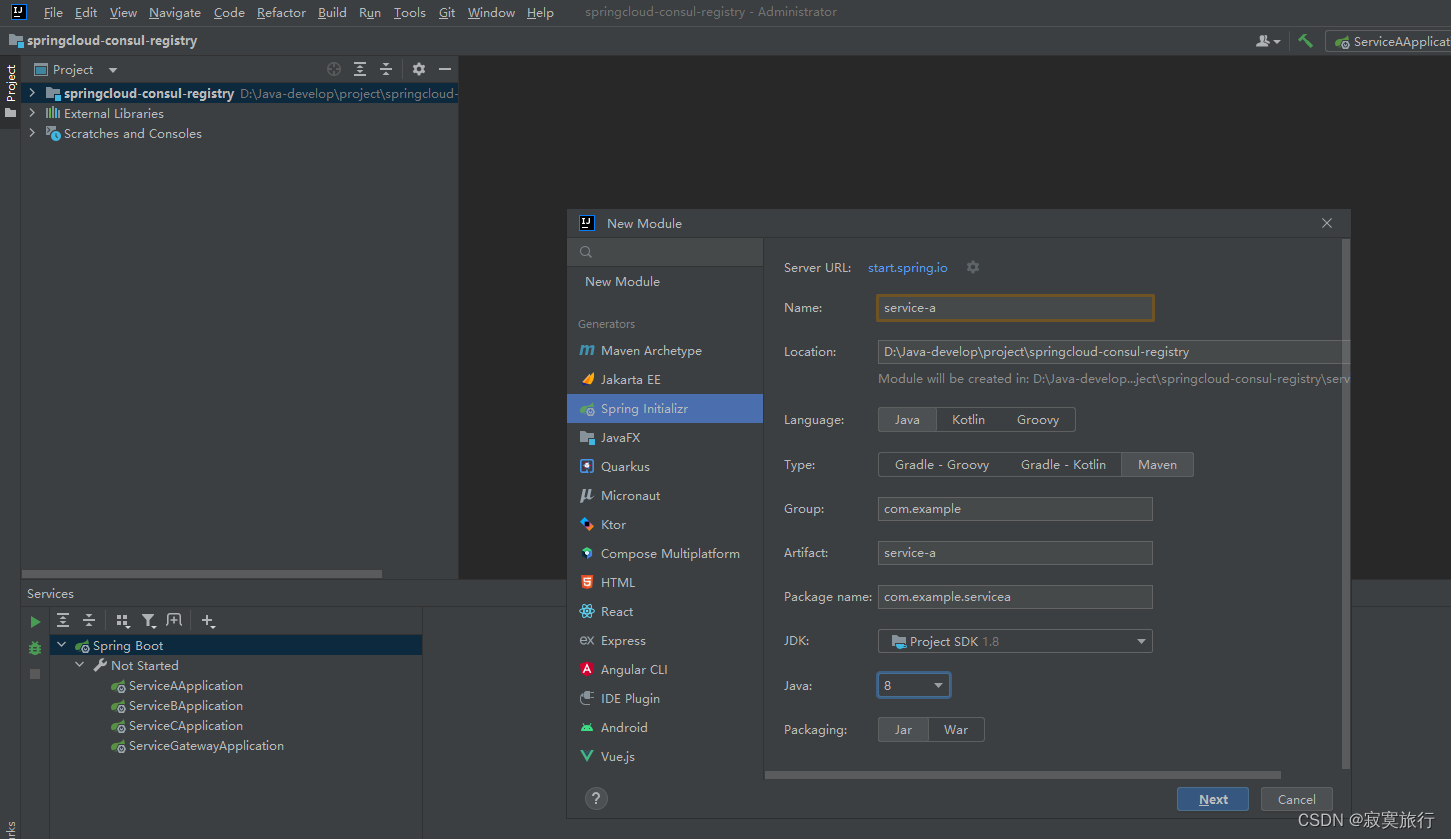1451x839 pixels.
Task: Expand all in the Project panel toolbar
Action: 360,69
